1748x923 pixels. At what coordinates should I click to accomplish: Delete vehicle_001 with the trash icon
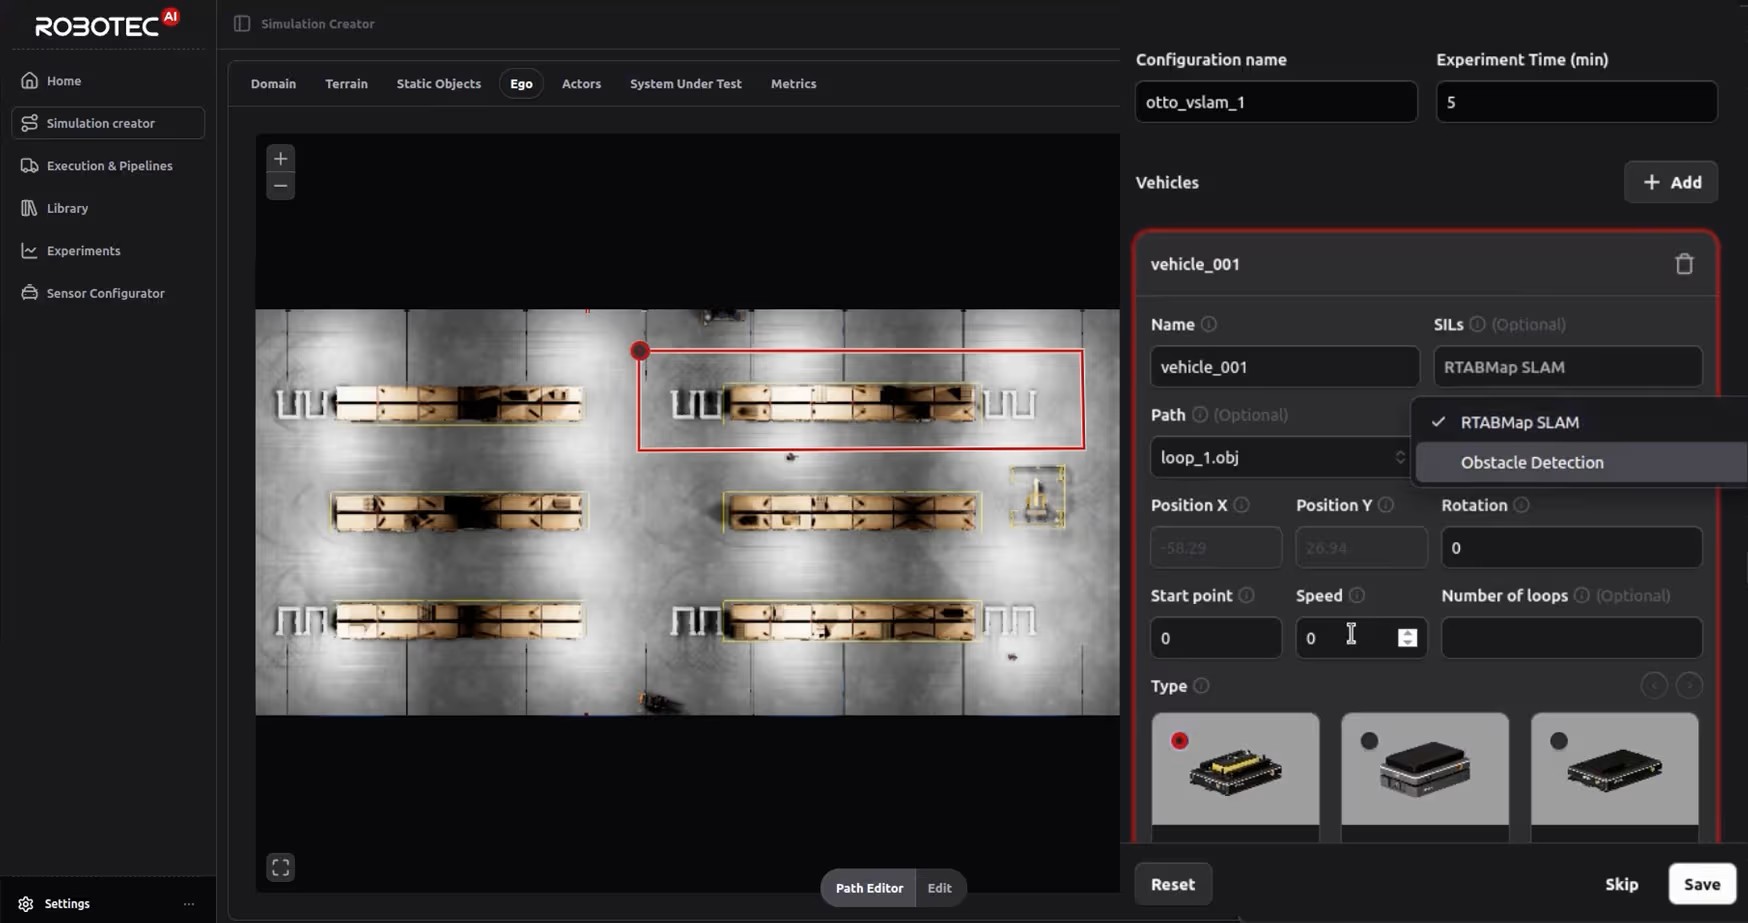1684,264
